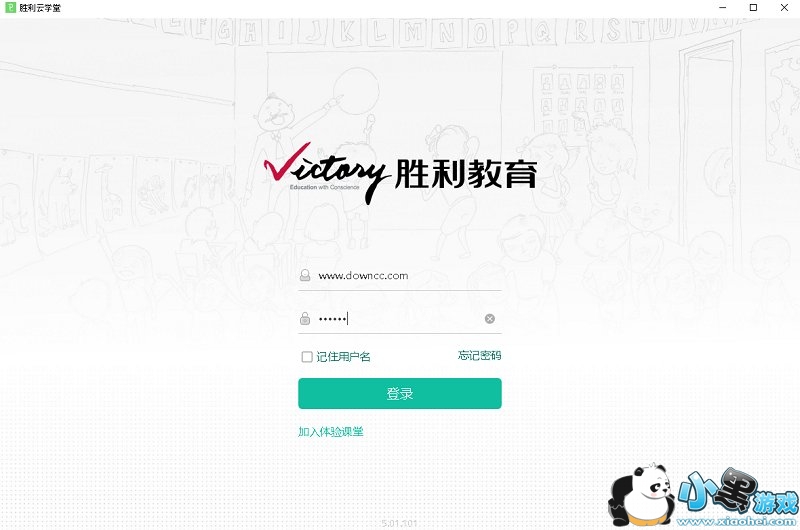Viewport: 800px width, 530px height.
Task: Open the 忘记密码 link
Action: [x=480, y=356]
